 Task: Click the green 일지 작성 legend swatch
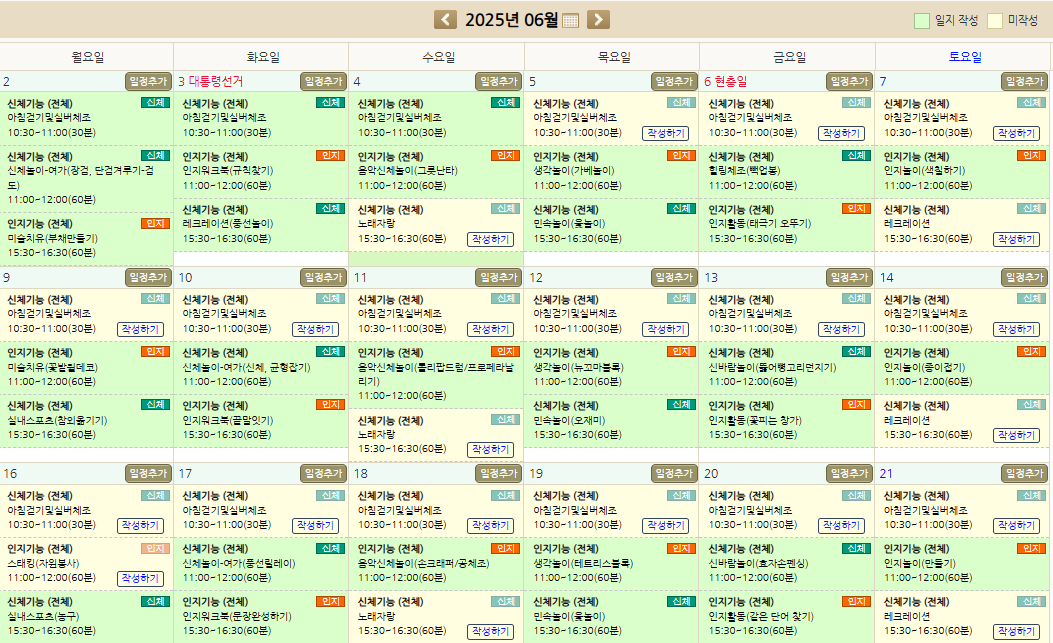point(921,20)
